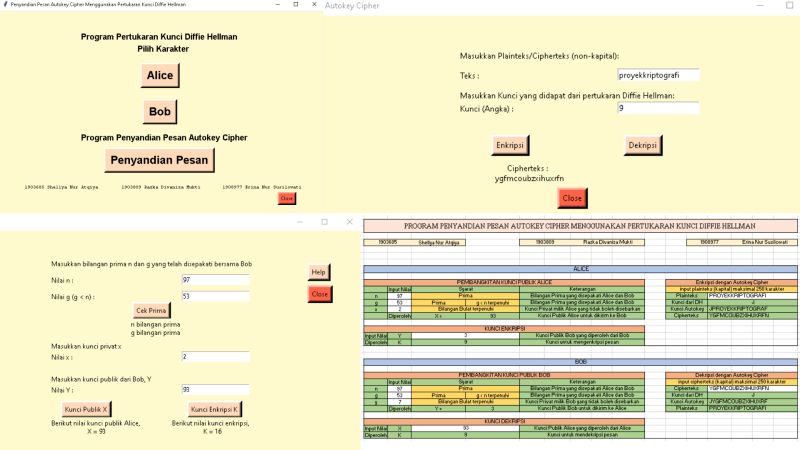Minimize the Autokey Cipher window

(760, 6)
